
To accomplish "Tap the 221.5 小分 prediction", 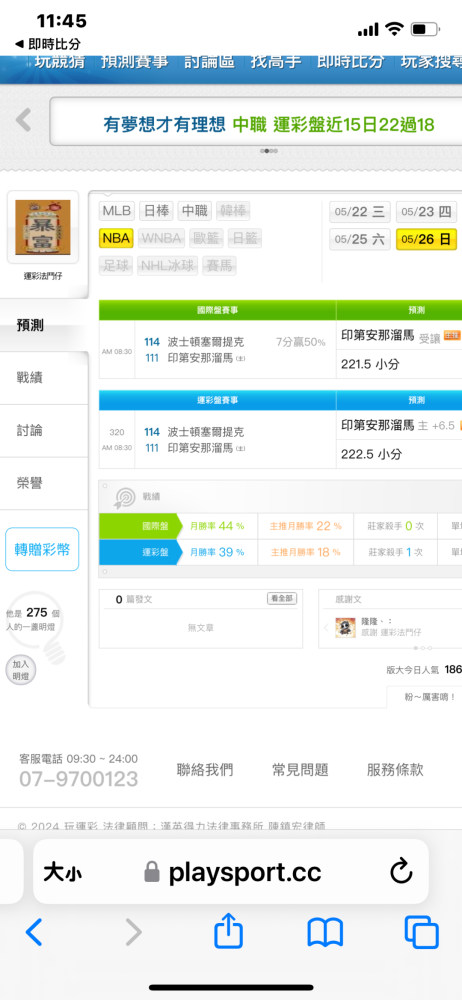I will click(370, 364).
